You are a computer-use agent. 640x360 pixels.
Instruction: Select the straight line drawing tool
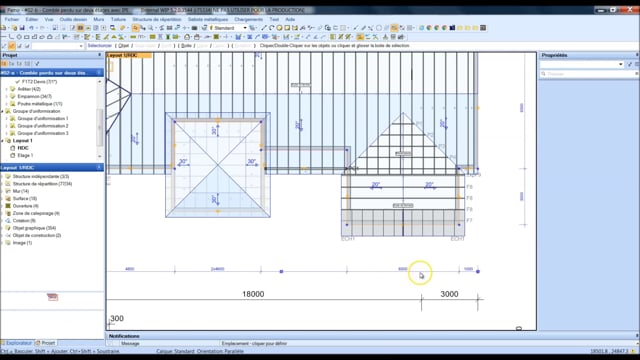pyautogui.click(x=264, y=28)
